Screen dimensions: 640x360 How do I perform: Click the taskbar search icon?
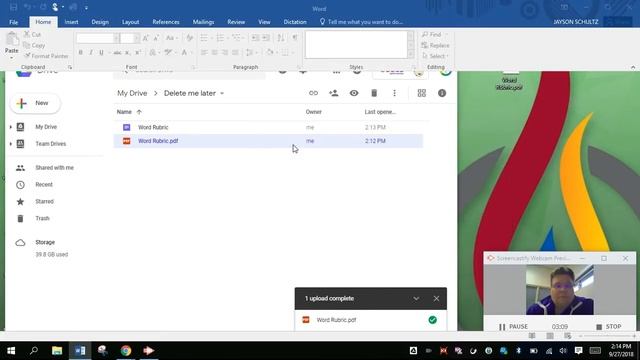tap(34, 351)
